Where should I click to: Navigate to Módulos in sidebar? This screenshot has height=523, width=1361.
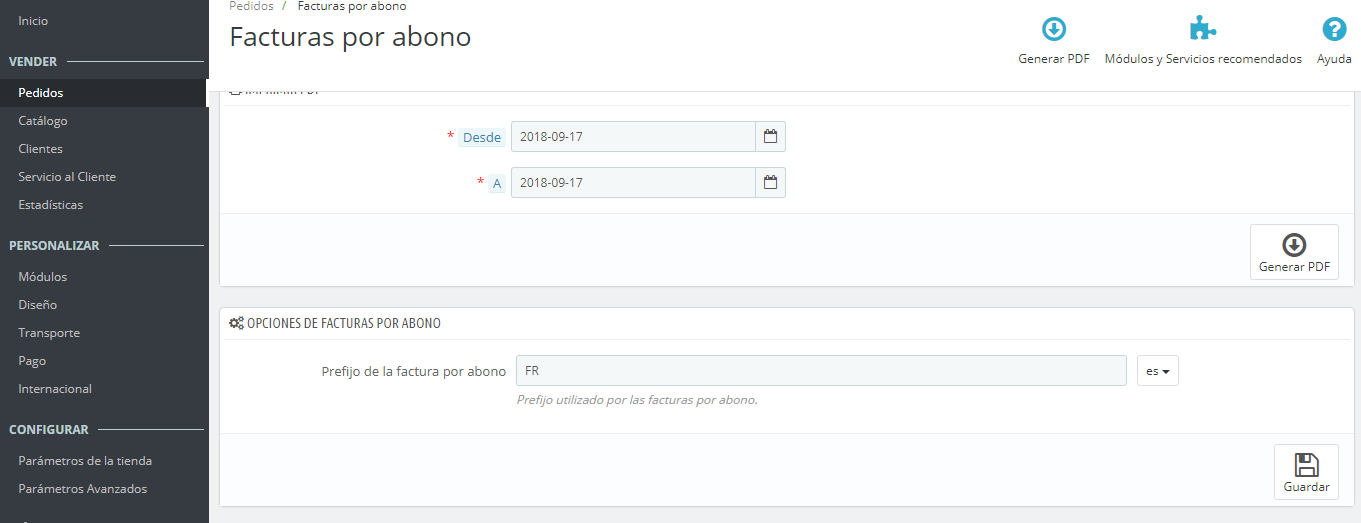[42, 277]
